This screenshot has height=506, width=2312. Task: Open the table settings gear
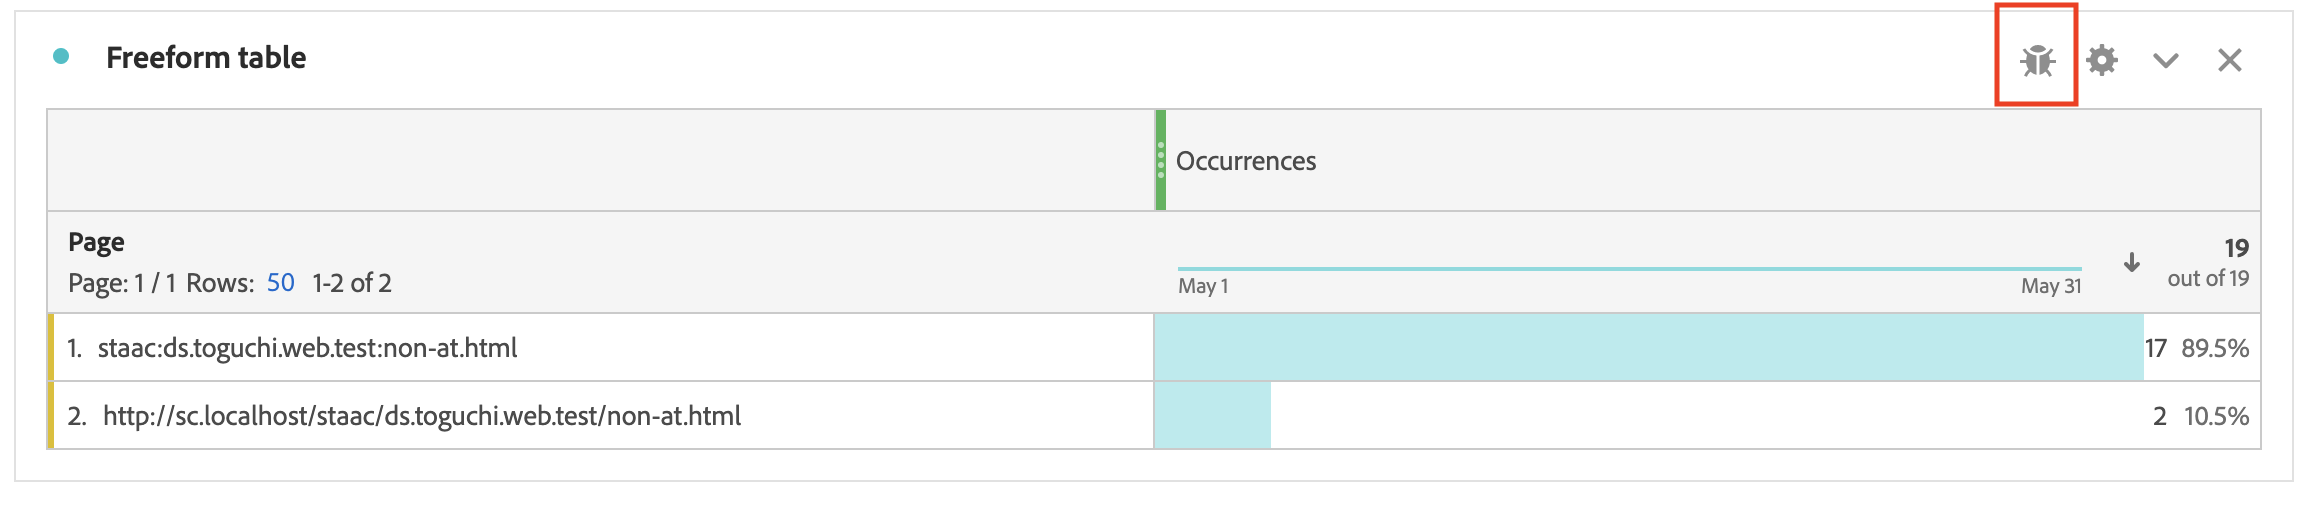2102,60
